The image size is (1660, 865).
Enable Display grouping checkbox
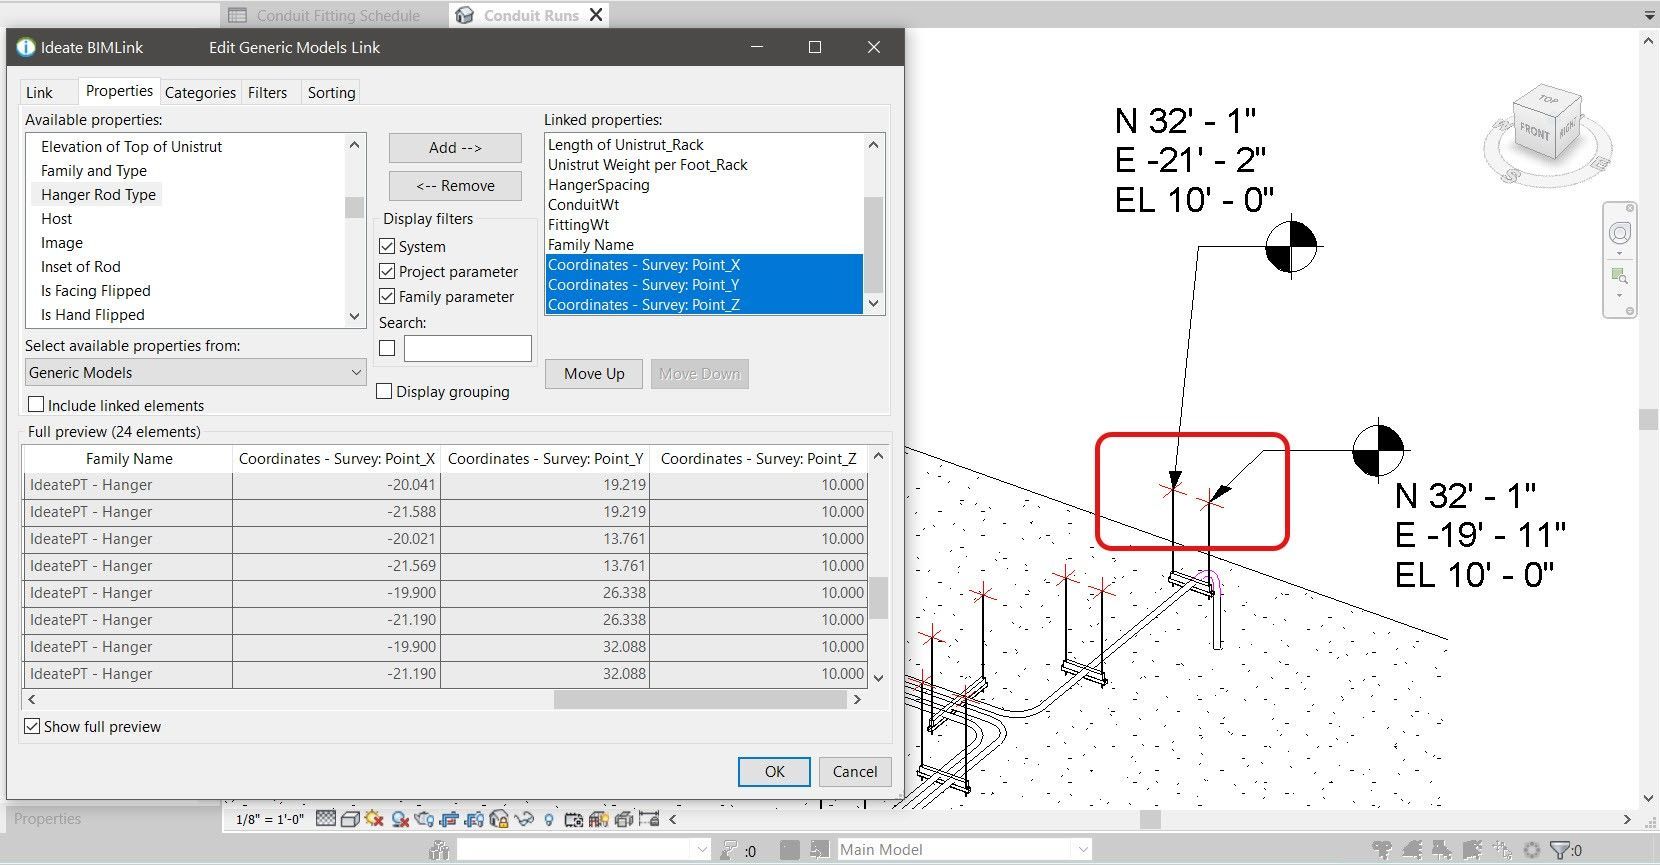[384, 391]
